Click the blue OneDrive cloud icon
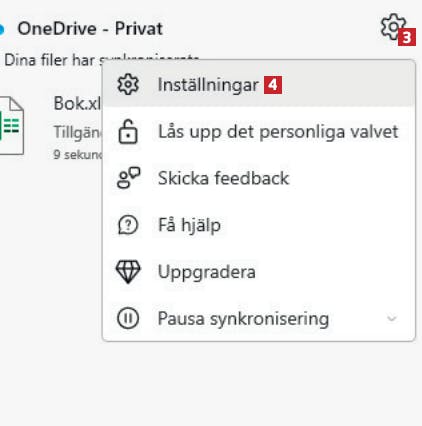Image resolution: width=422 pixels, height=426 pixels. point(2,29)
